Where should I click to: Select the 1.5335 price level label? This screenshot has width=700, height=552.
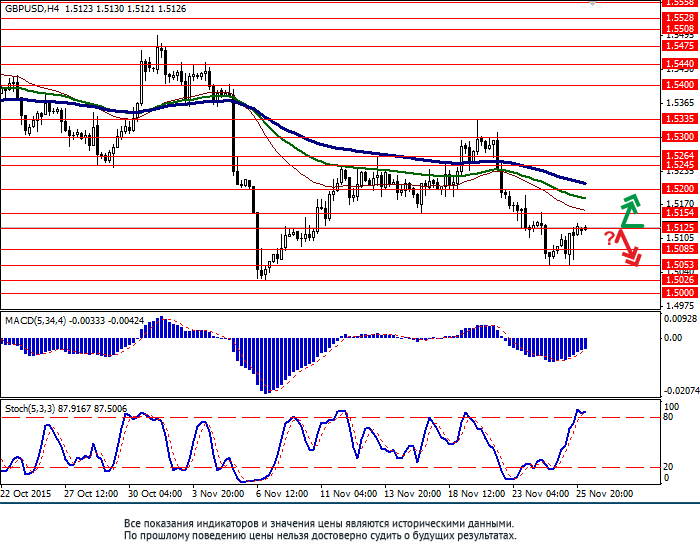(x=679, y=119)
